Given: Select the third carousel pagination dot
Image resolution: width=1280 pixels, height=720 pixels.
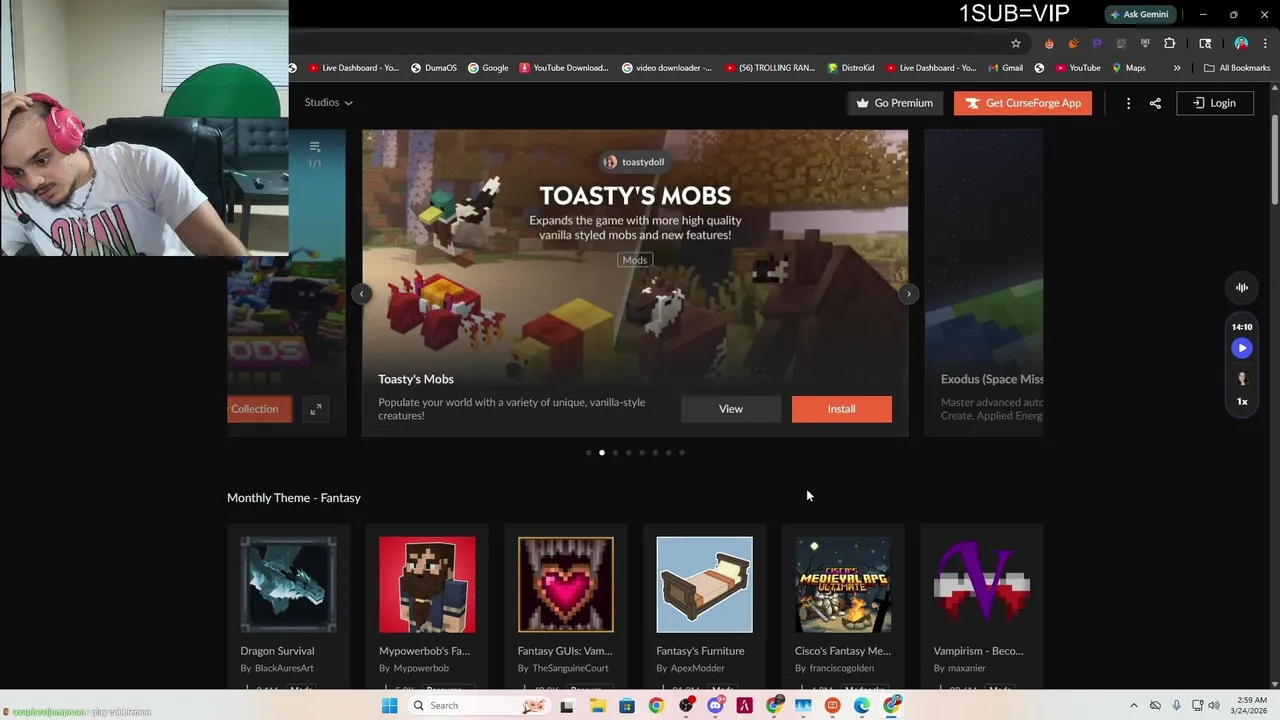Looking at the screenshot, I should click(x=615, y=453).
